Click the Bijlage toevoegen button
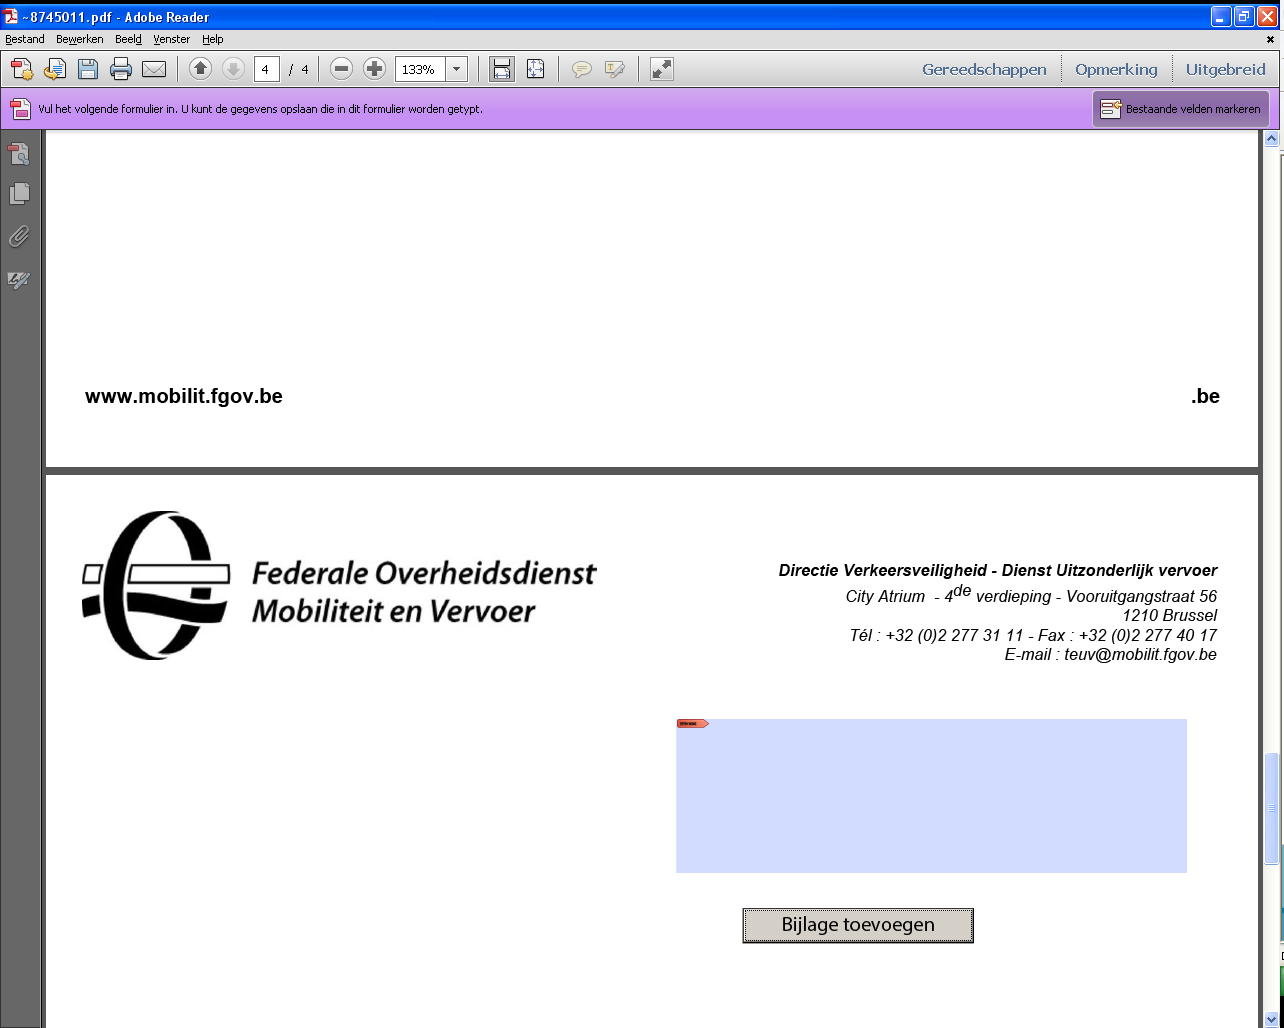This screenshot has width=1284, height=1028. [858, 925]
